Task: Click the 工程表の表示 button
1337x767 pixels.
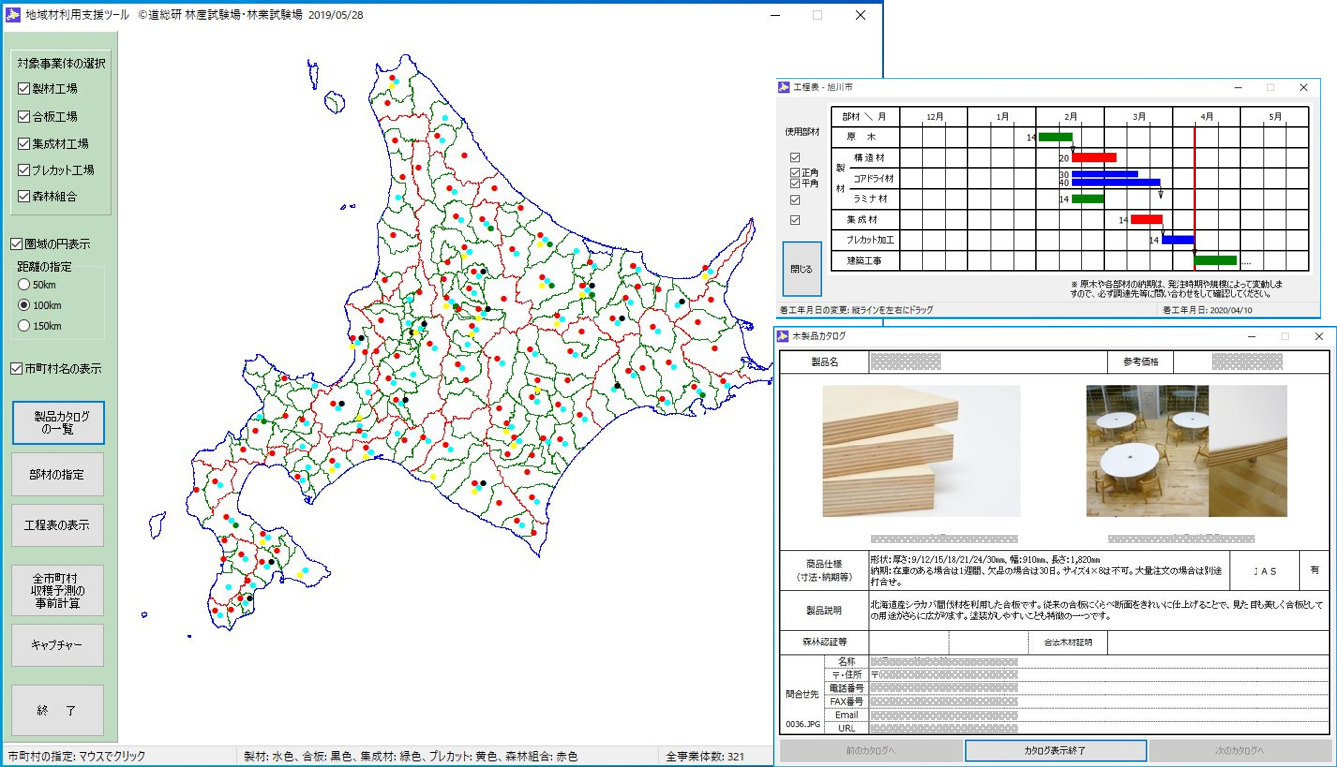Action: (x=59, y=525)
